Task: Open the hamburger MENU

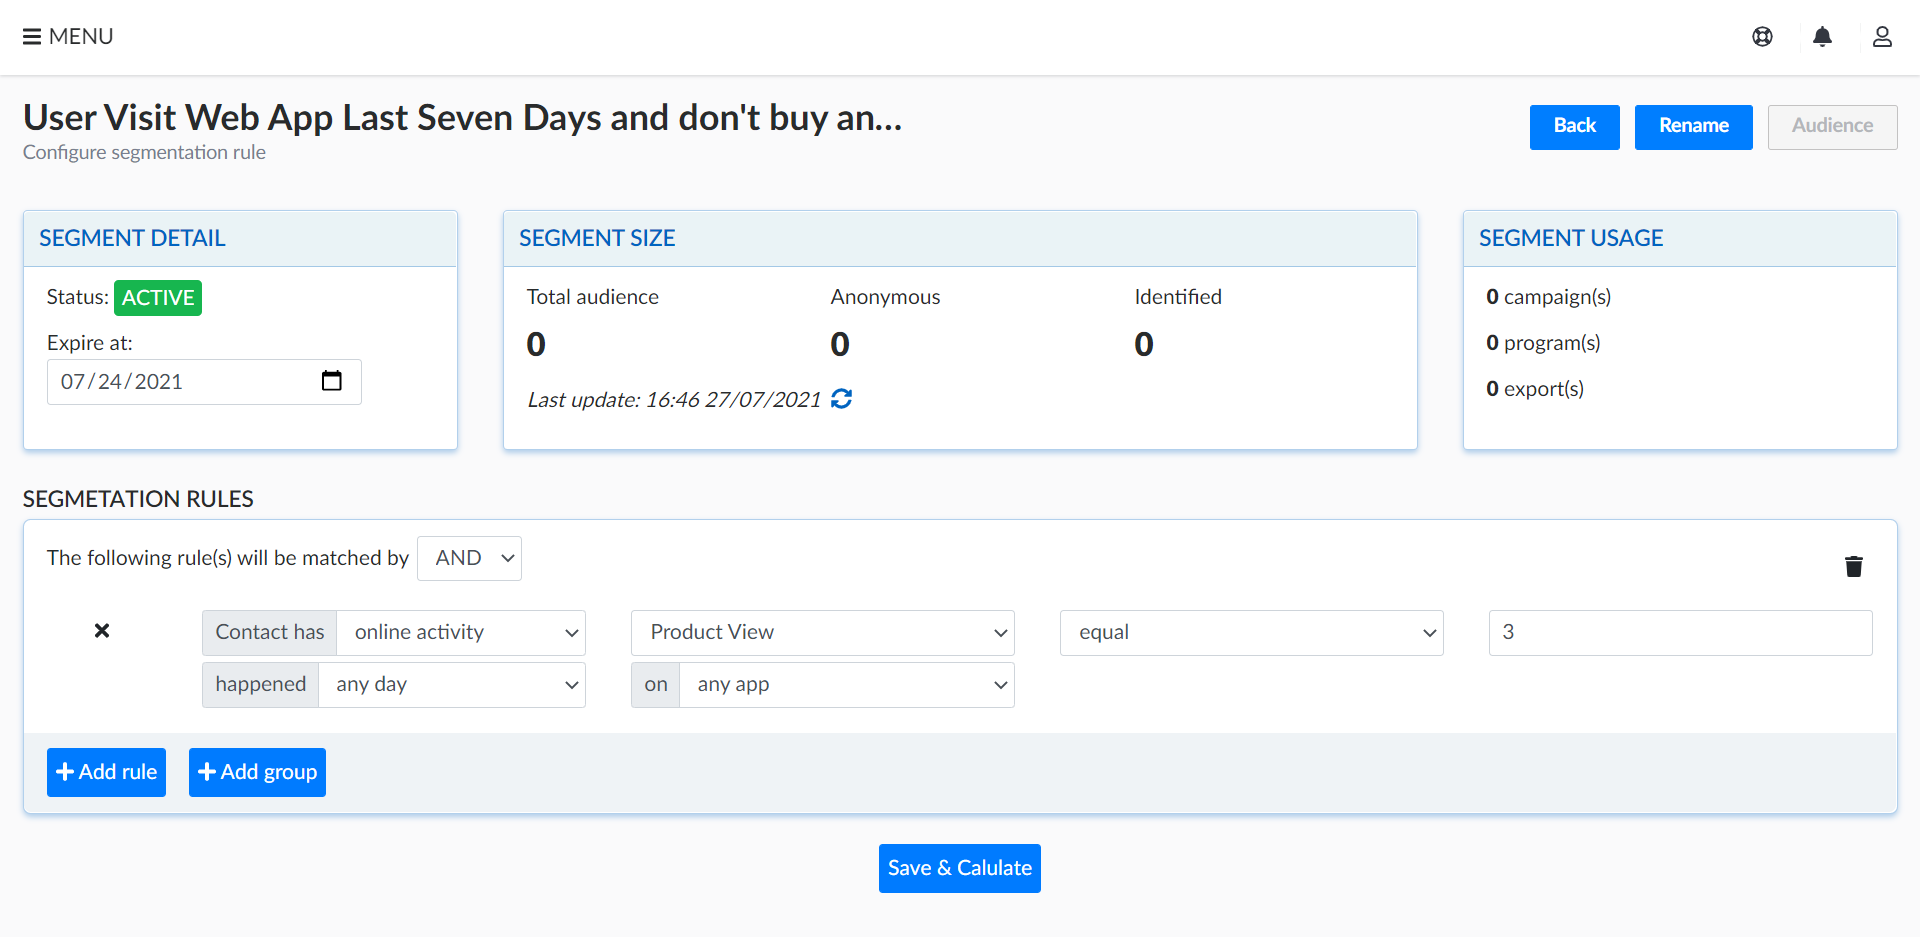Action: tap(67, 37)
